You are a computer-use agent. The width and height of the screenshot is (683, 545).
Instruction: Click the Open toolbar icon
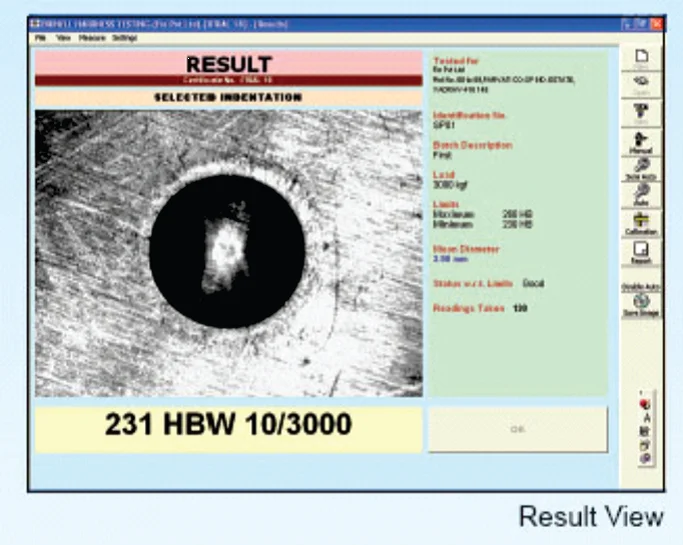point(641,85)
